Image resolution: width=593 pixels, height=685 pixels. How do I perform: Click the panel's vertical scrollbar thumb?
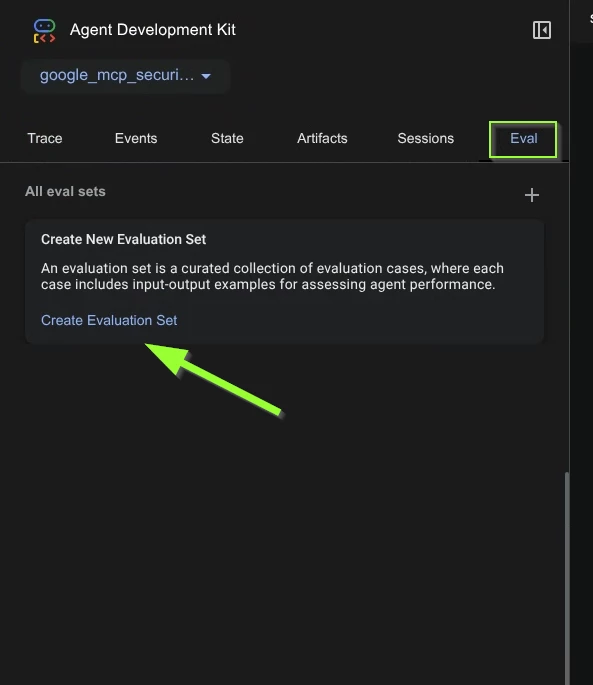point(567,577)
